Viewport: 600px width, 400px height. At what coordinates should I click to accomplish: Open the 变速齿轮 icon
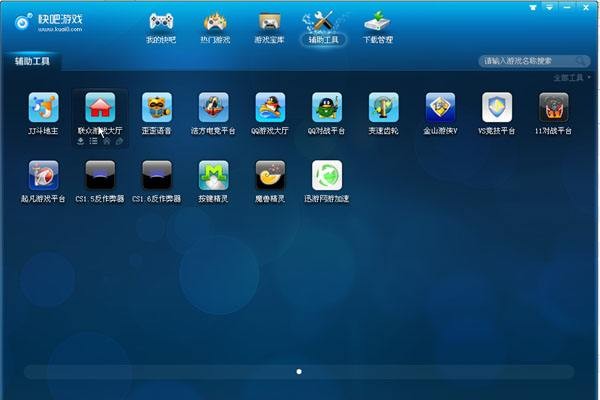383,107
